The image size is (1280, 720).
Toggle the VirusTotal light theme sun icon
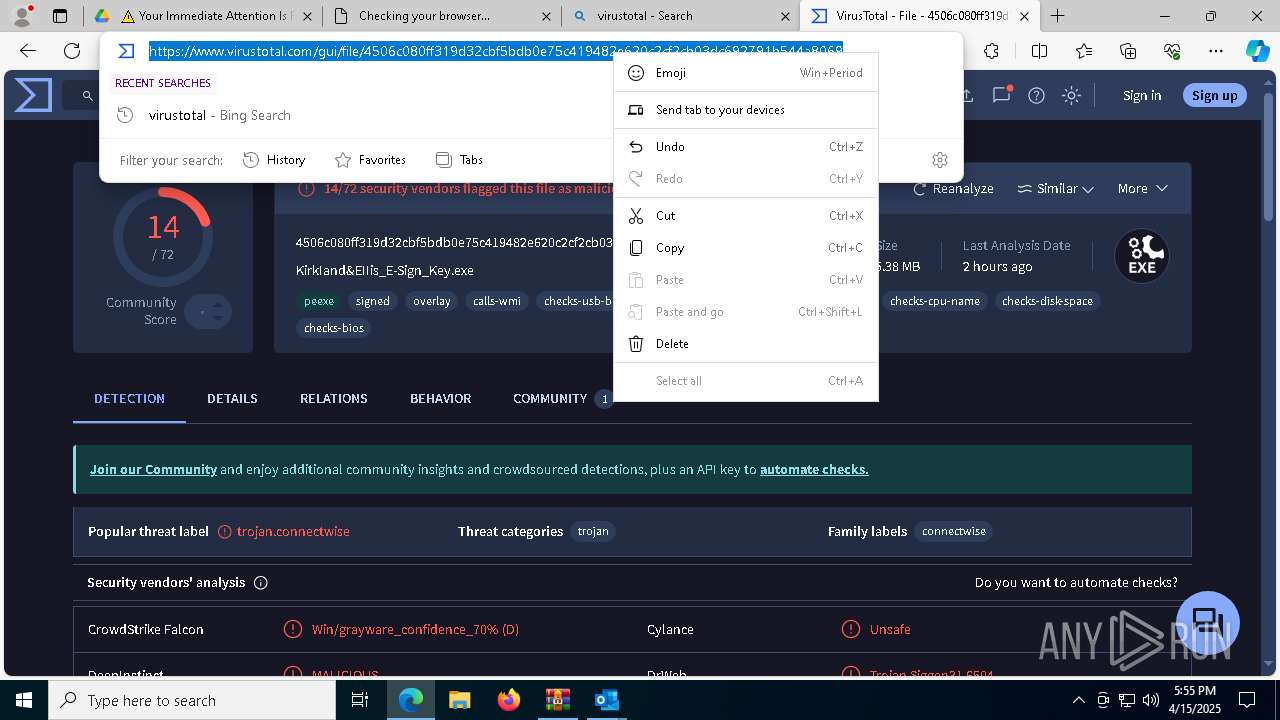[1071, 95]
